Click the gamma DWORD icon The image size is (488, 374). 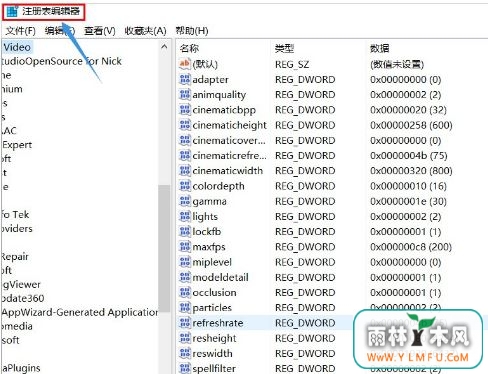[x=185, y=201]
